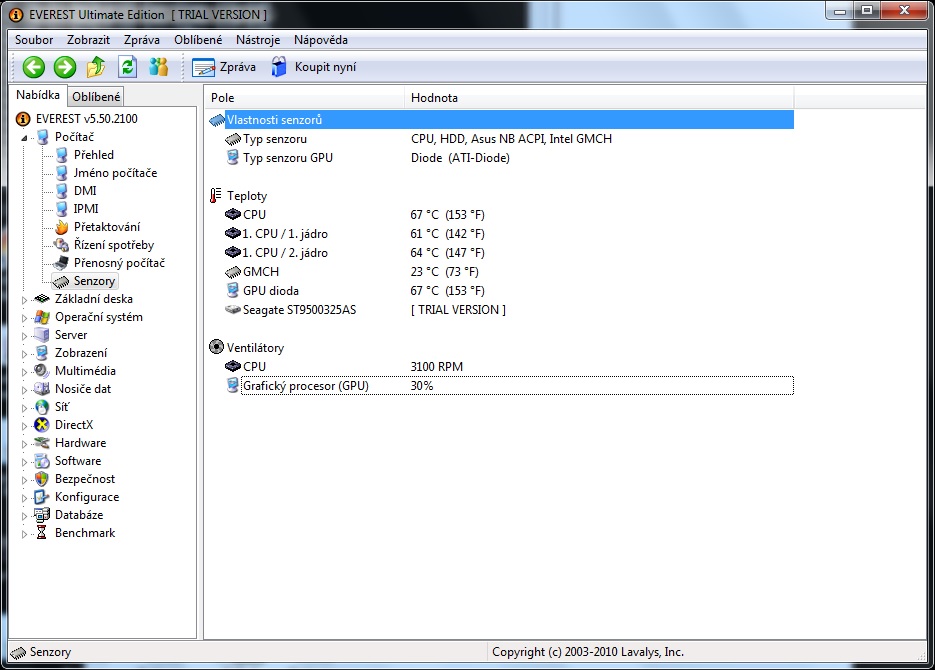Screen dimensions: 935x670
Task: Select Přehled in the tree
Action: coord(94,155)
